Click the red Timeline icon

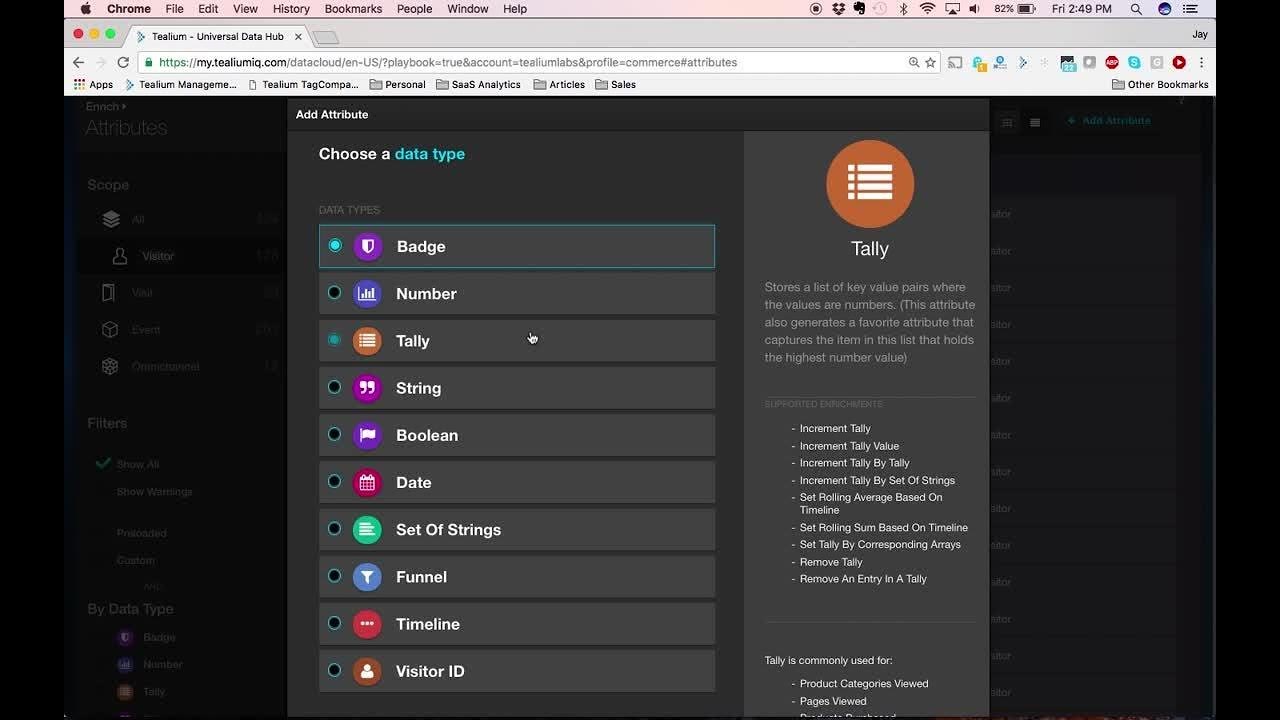[368, 624]
